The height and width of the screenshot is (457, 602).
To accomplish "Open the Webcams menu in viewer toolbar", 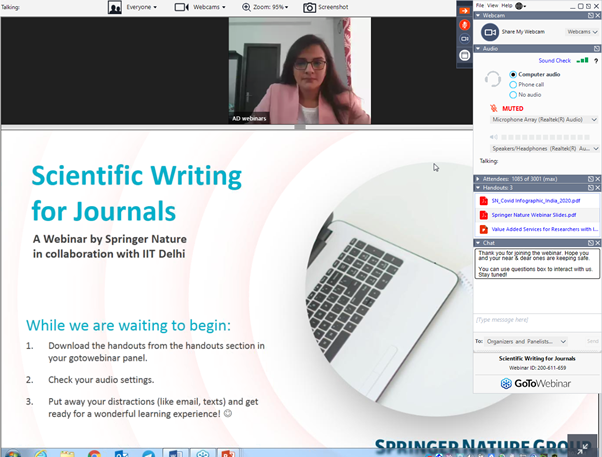I will 209,7.
